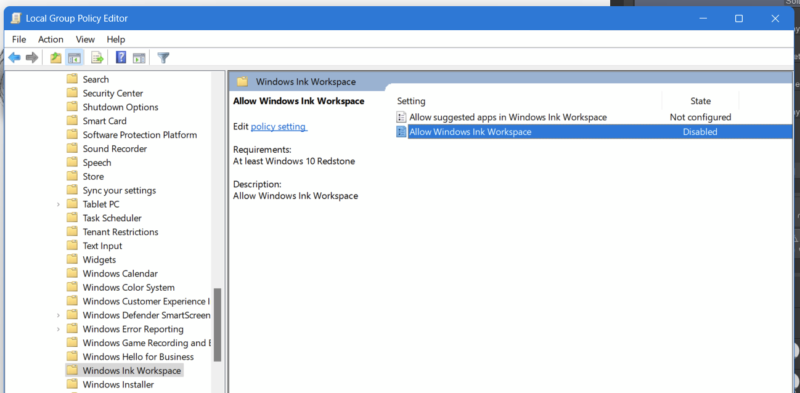Click the Search folder icon in tree
Viewport: 800px width, 393px height.
pos(72,79)
